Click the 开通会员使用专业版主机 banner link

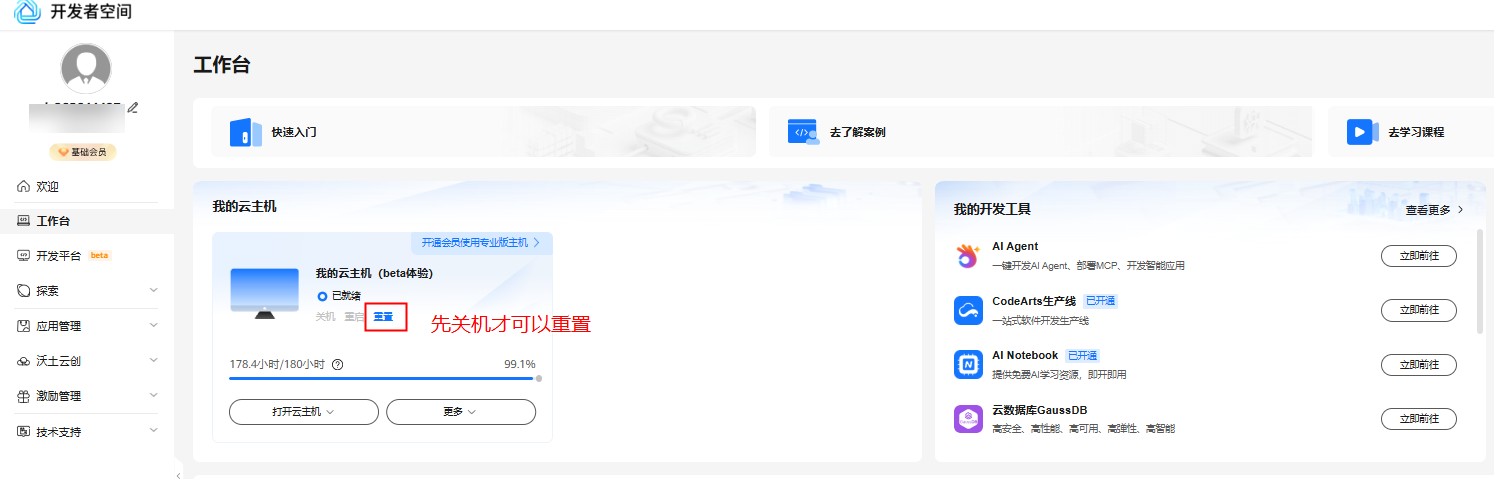click(481, 242)
